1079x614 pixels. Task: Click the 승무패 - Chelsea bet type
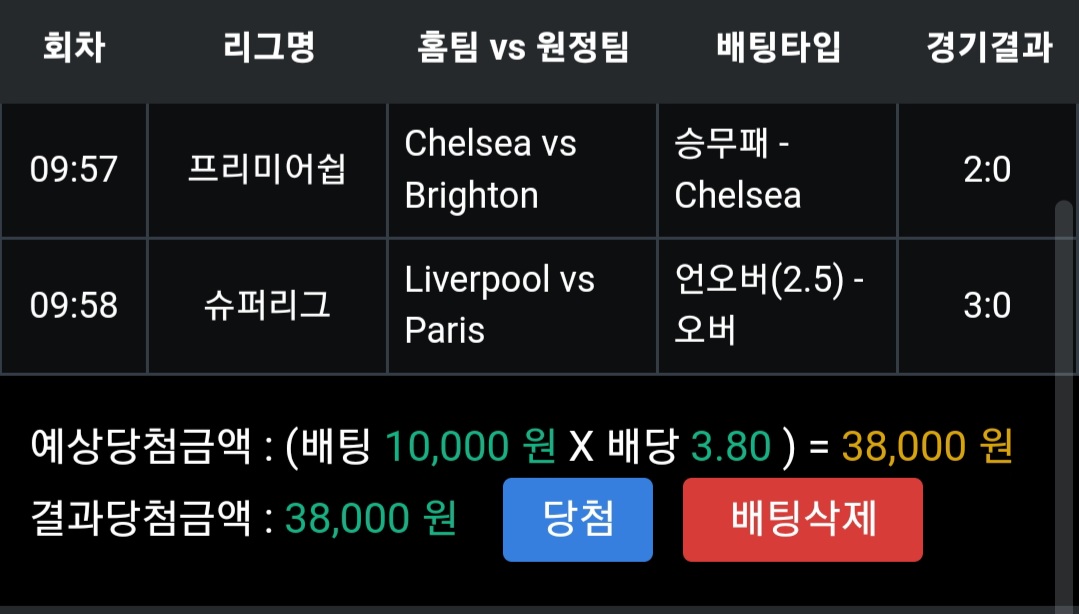click(x=738, y=170)
